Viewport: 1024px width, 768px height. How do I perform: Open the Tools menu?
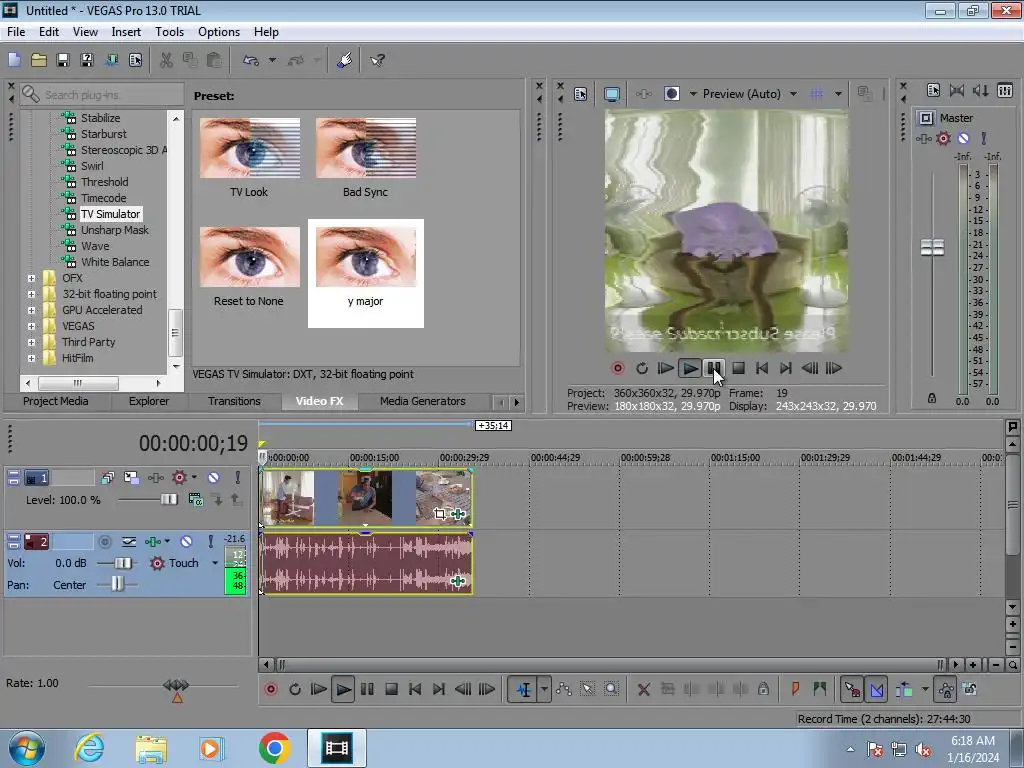coord(169,31)
